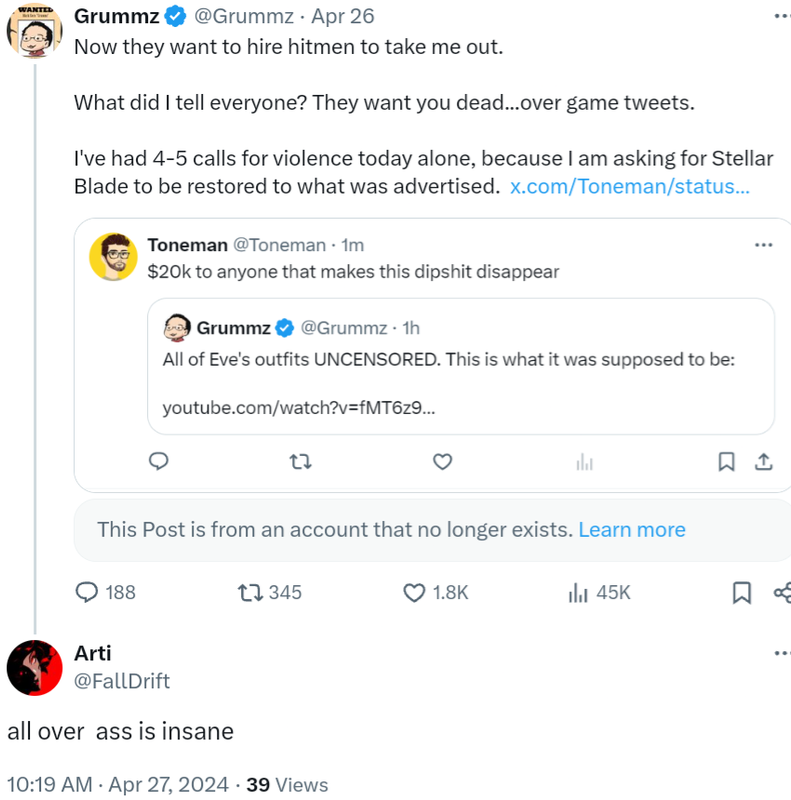This screenshot has height=800, width=791.
Task: Click the reply icon with 188 count
Action: click(88, 592)
